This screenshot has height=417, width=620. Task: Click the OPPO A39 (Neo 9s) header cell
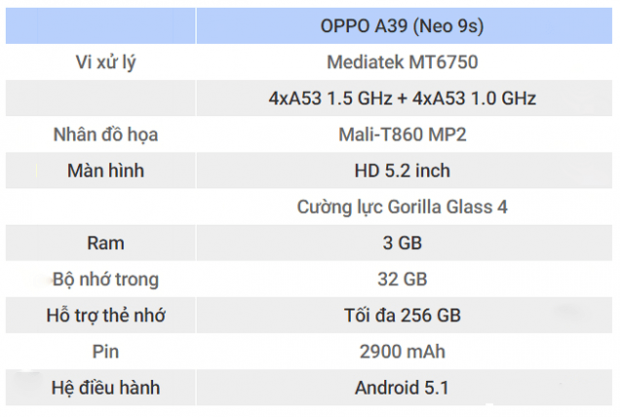click(x=402, y=25)
